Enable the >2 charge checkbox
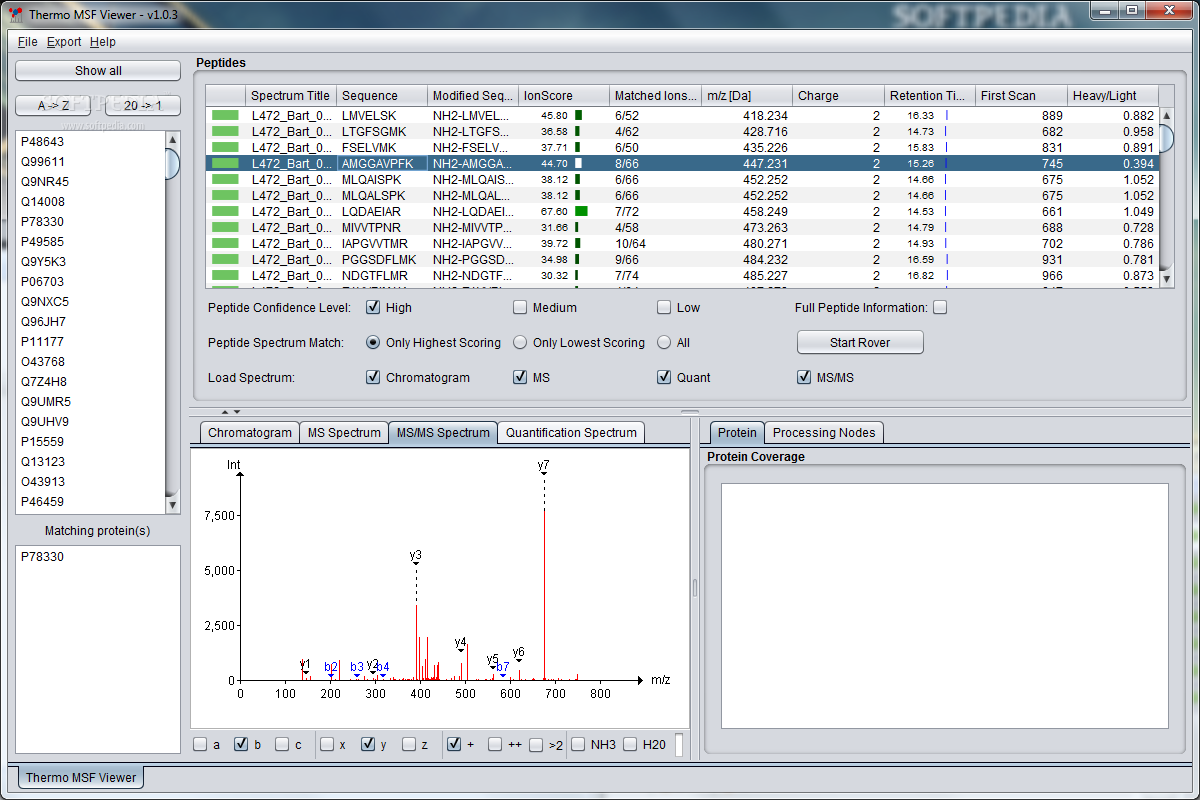 (536, 744)
